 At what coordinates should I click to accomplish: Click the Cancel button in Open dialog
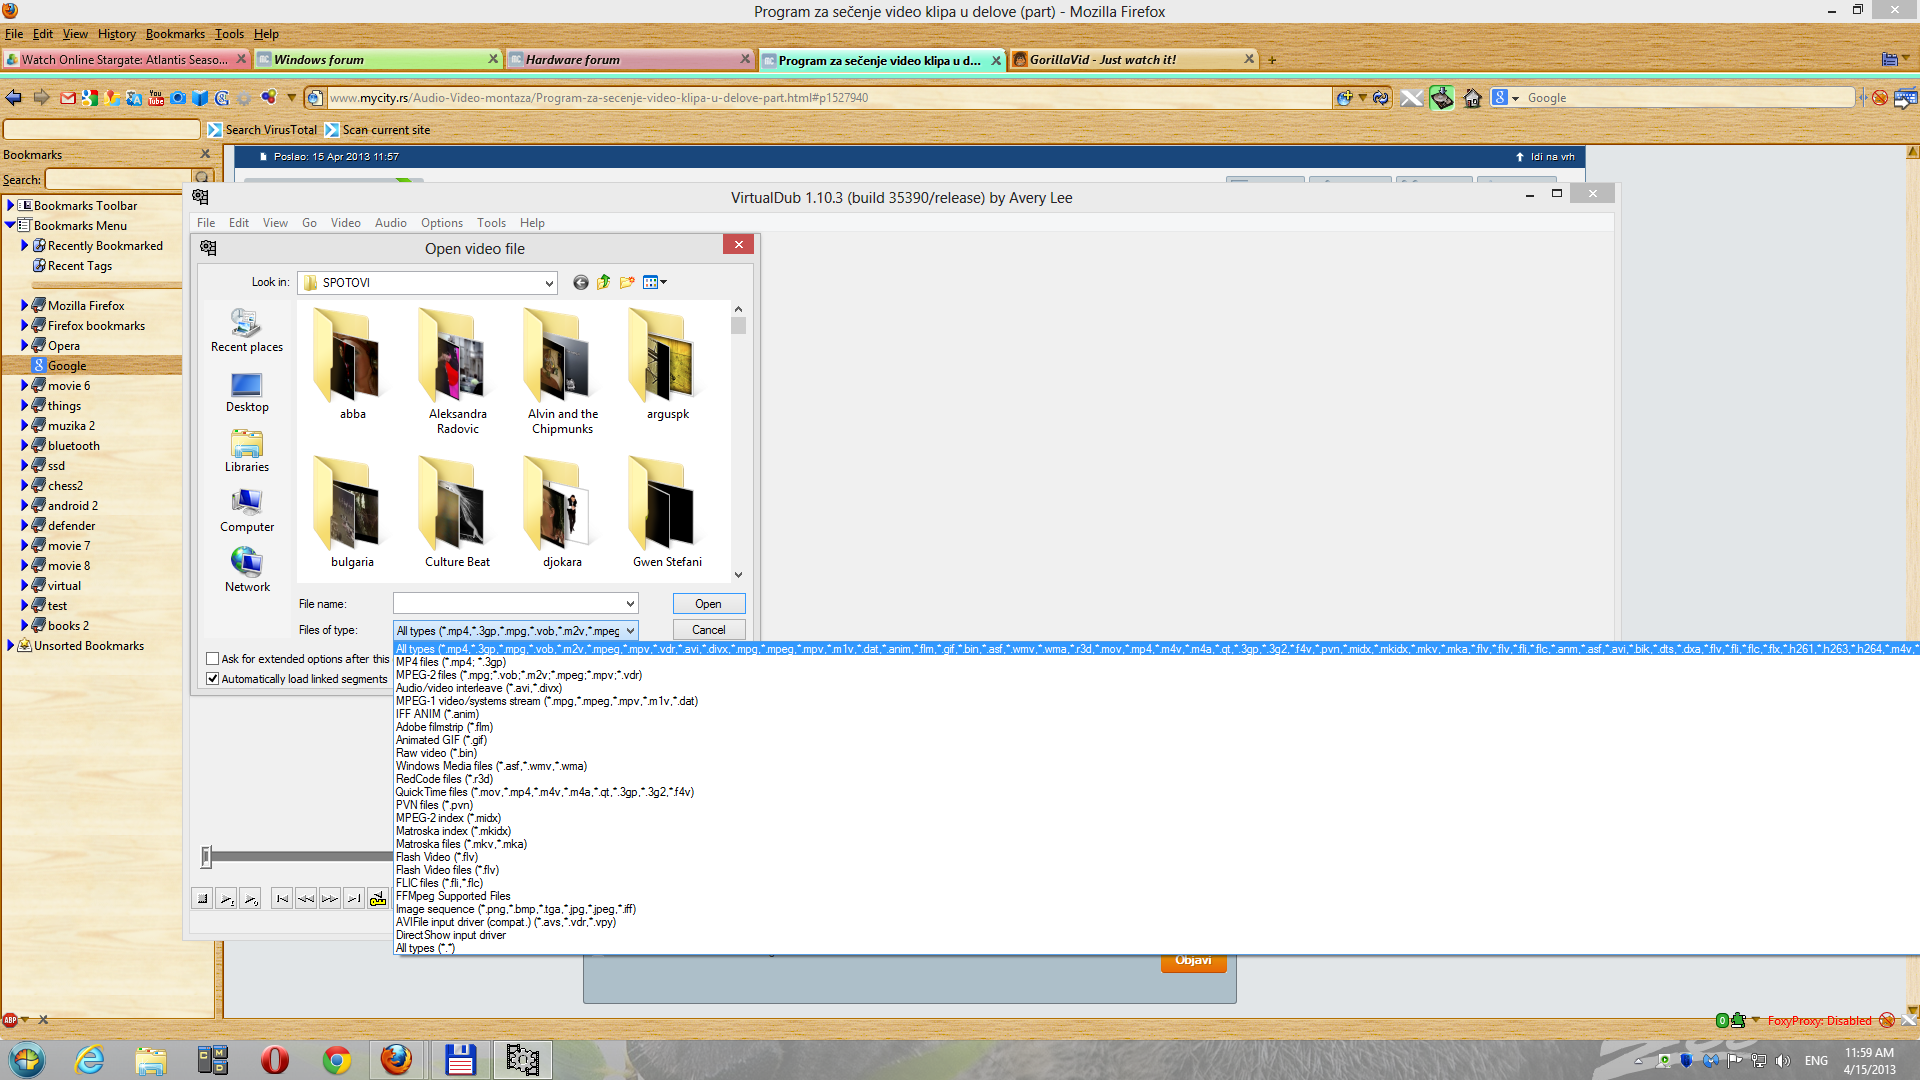click(708, 630)
